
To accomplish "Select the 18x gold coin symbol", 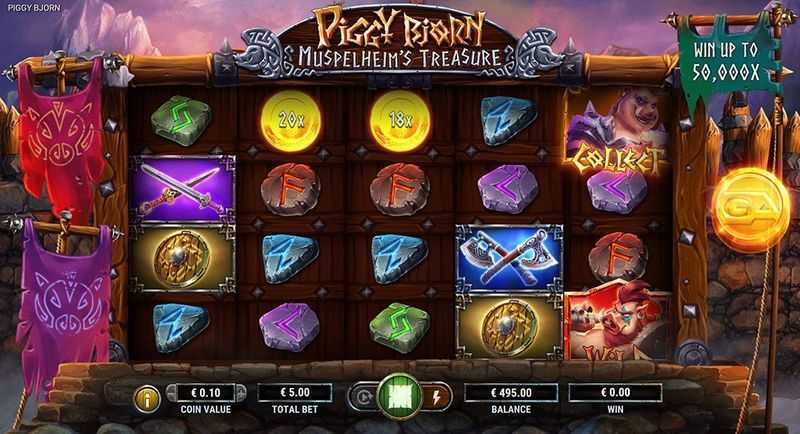I will 400,121.
